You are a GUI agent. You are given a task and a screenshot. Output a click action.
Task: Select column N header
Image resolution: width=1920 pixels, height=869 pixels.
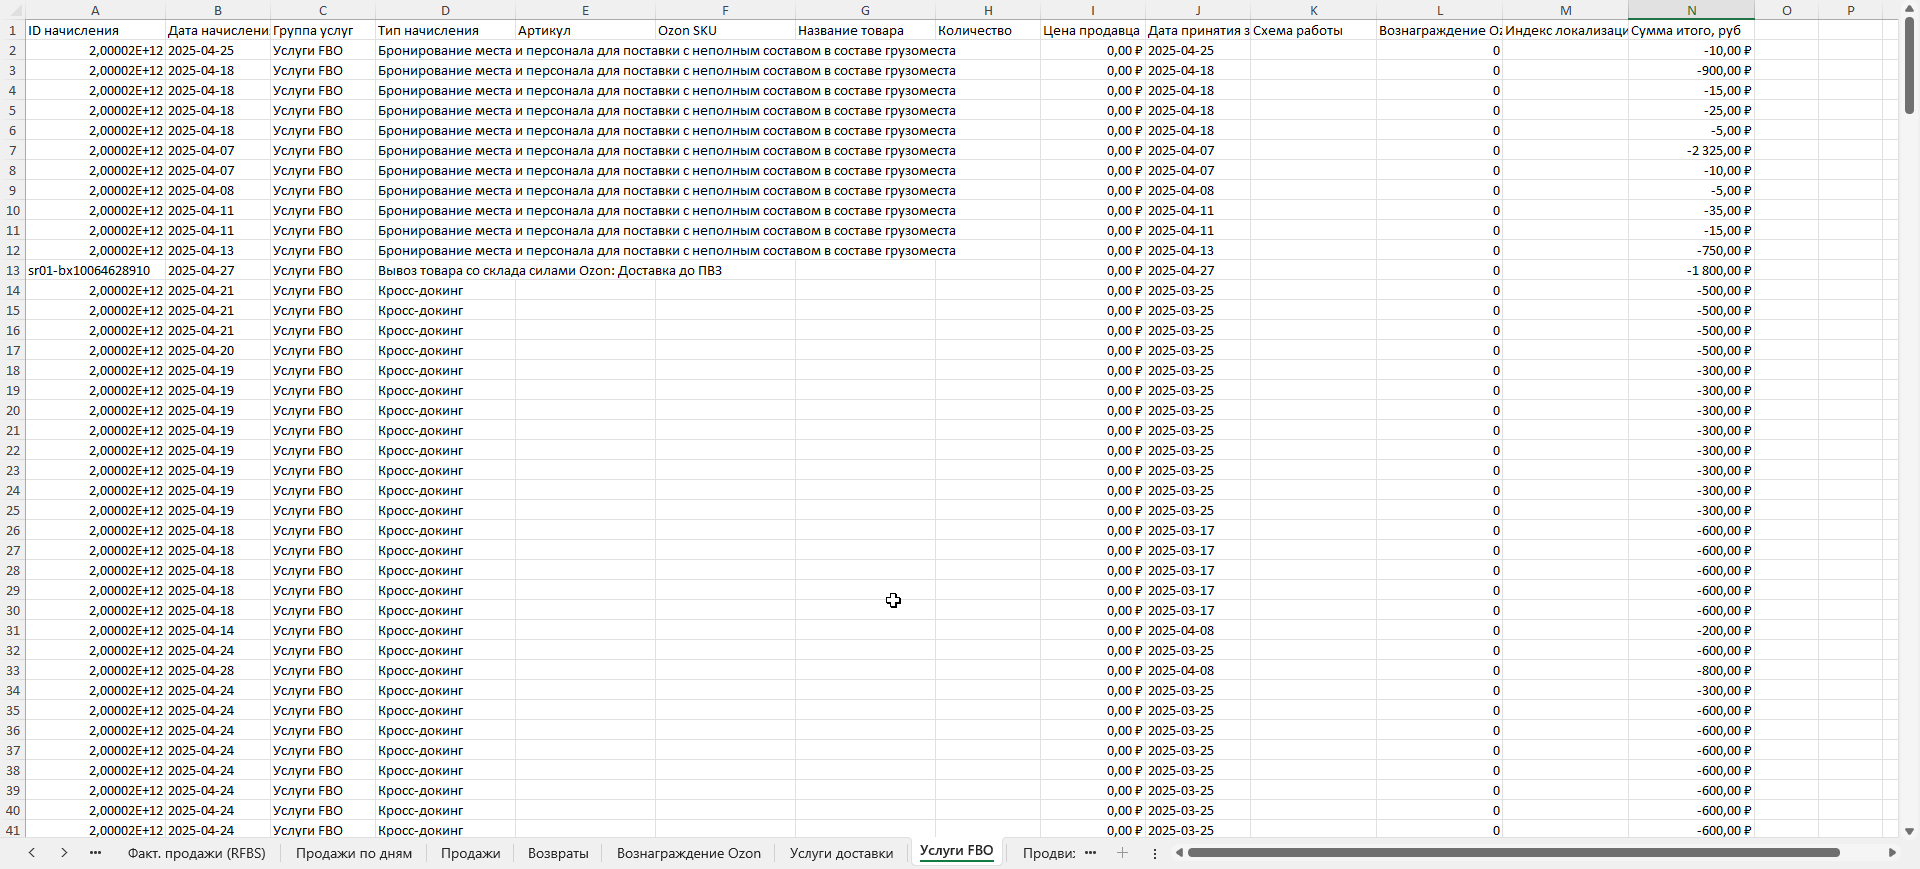pyautogui.click(x=1691, y=10)
